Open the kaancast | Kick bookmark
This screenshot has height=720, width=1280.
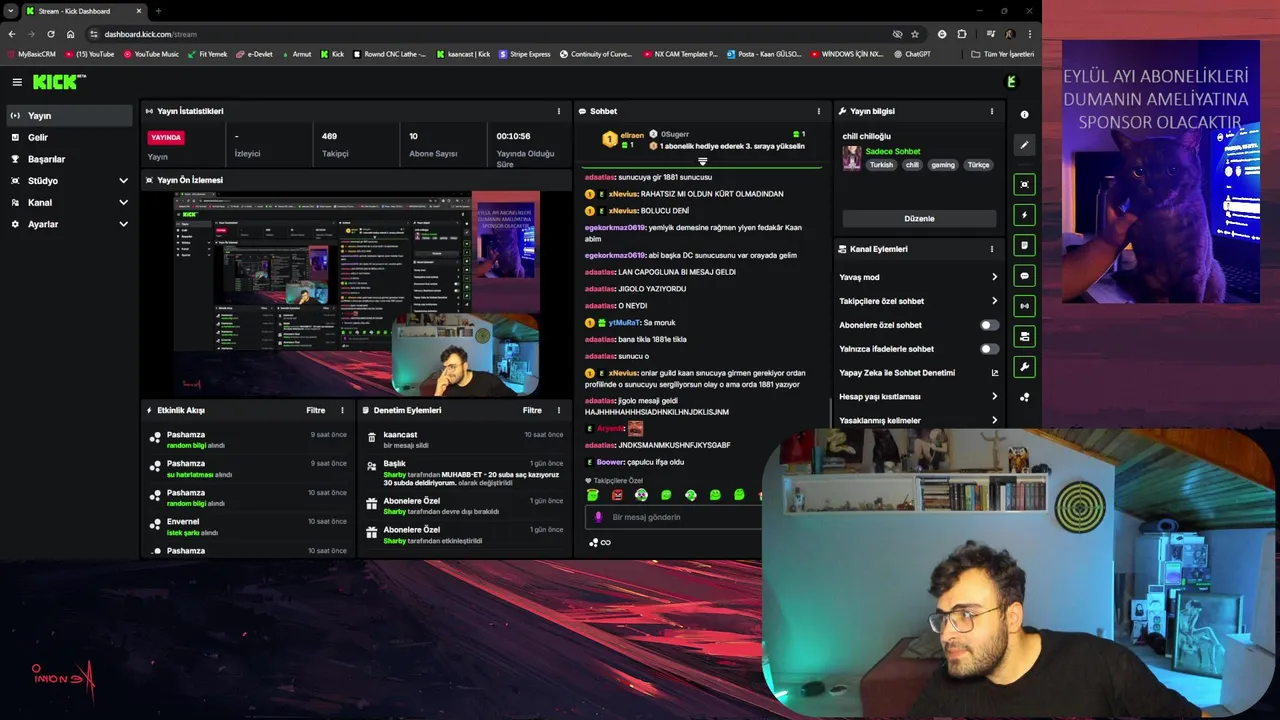(463, 54)
